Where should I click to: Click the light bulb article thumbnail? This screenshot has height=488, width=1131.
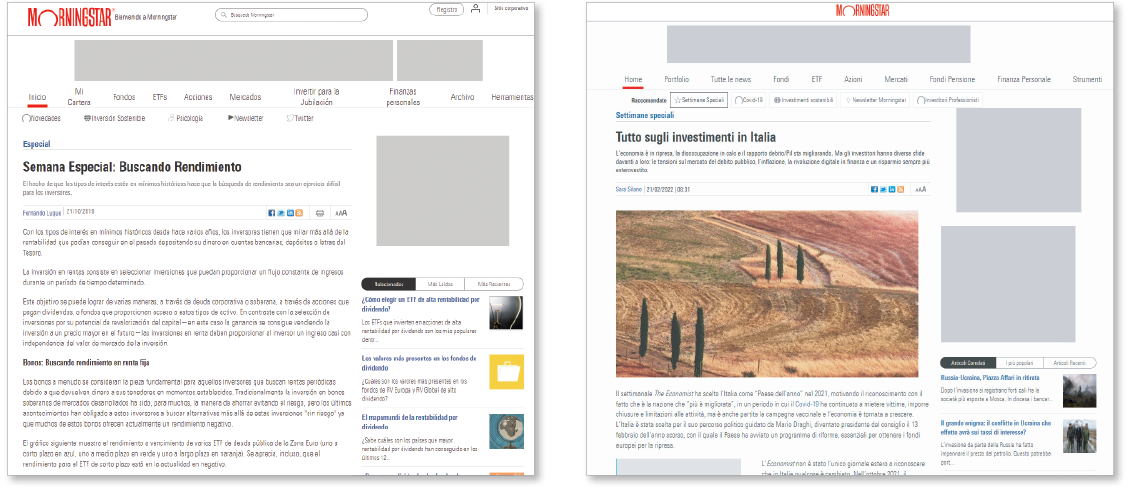point(506,314)
